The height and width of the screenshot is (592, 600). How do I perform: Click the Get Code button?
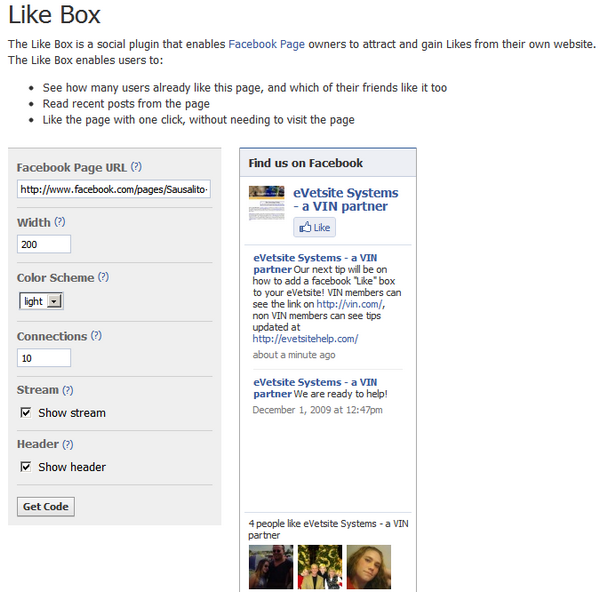[46, 507]
